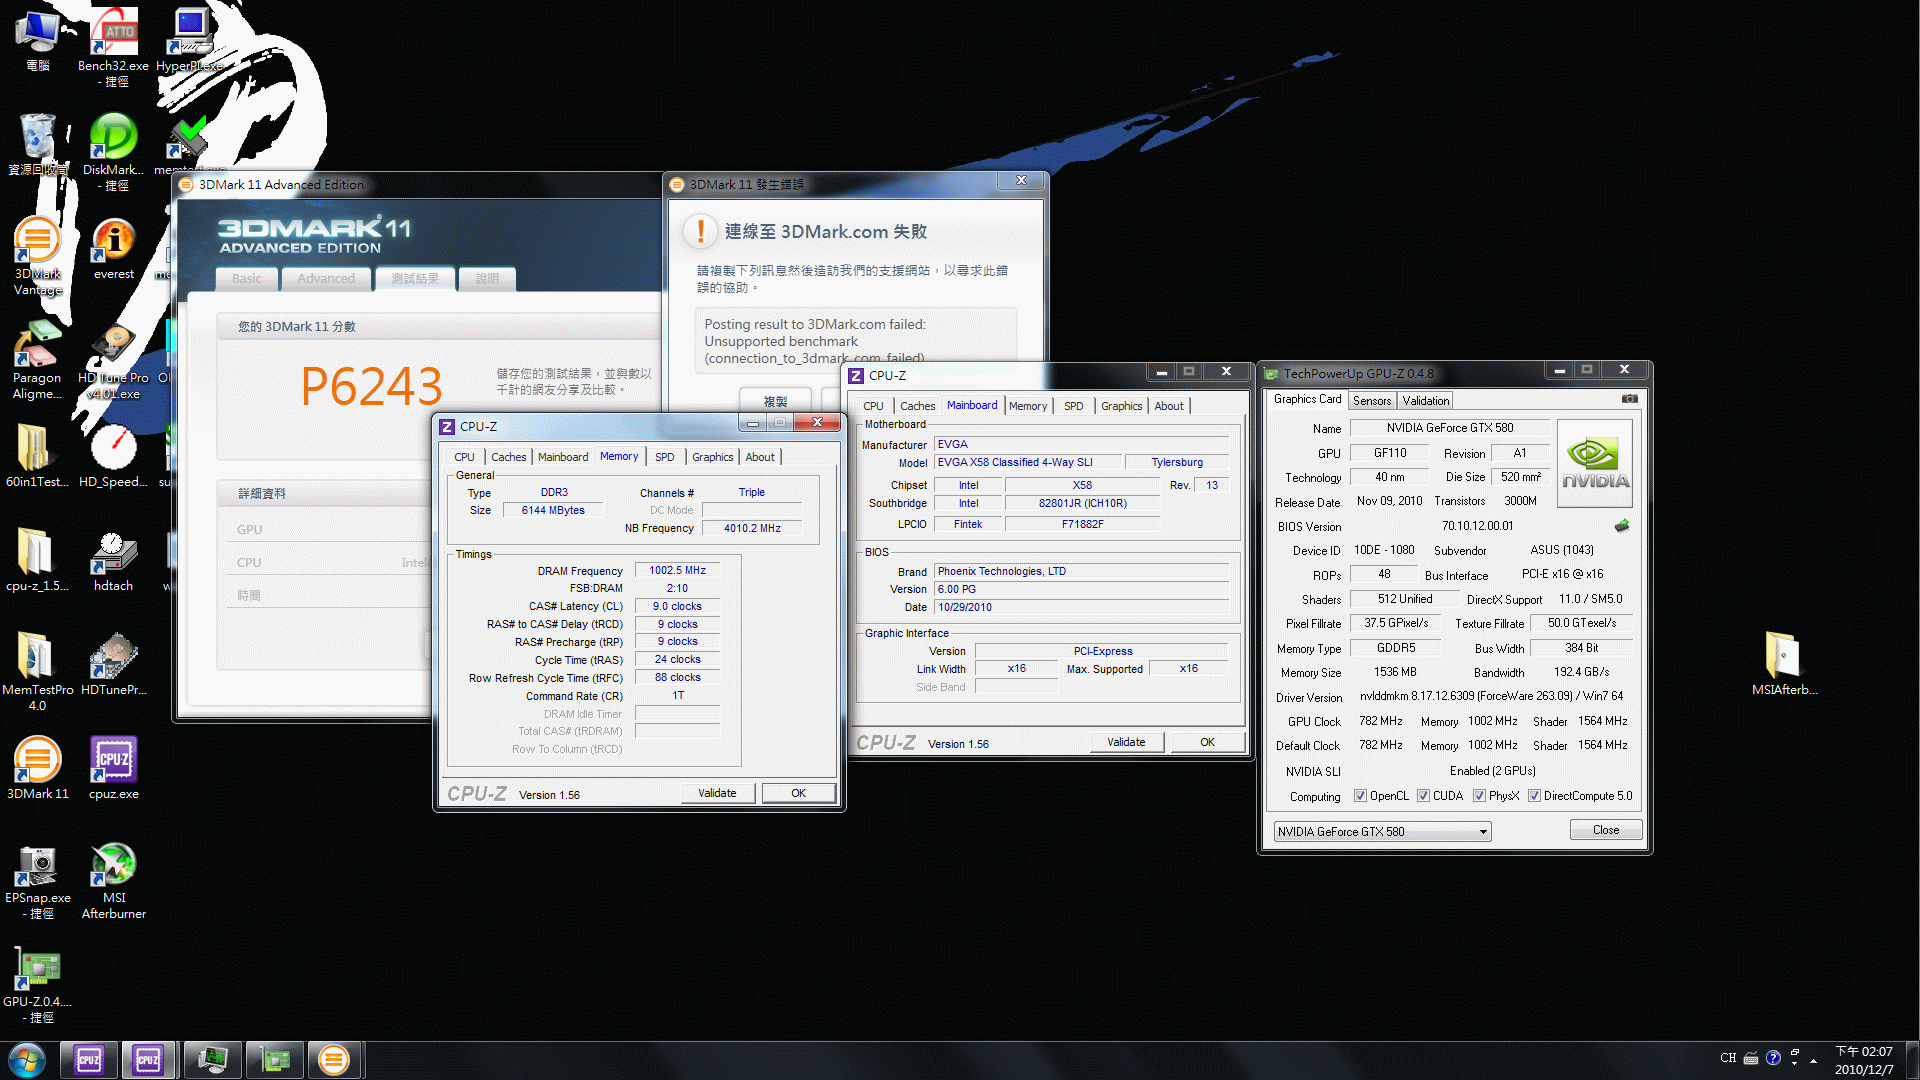Click Close button in GPU-Z
Screen dimensions: 1920x1080
coord(1605,830)
